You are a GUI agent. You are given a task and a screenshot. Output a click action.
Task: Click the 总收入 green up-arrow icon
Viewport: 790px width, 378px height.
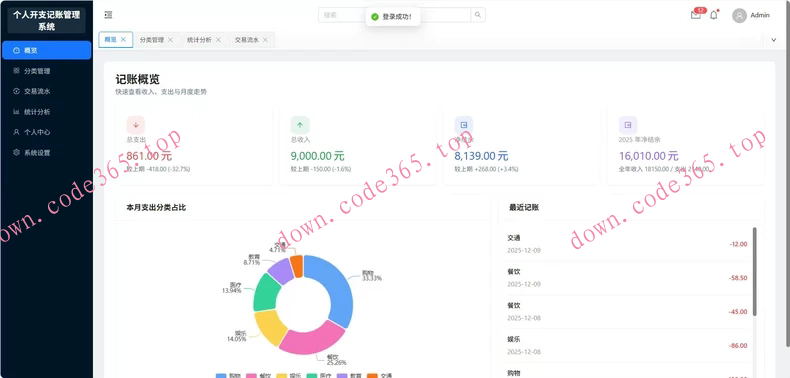click(x=300, y=125)
